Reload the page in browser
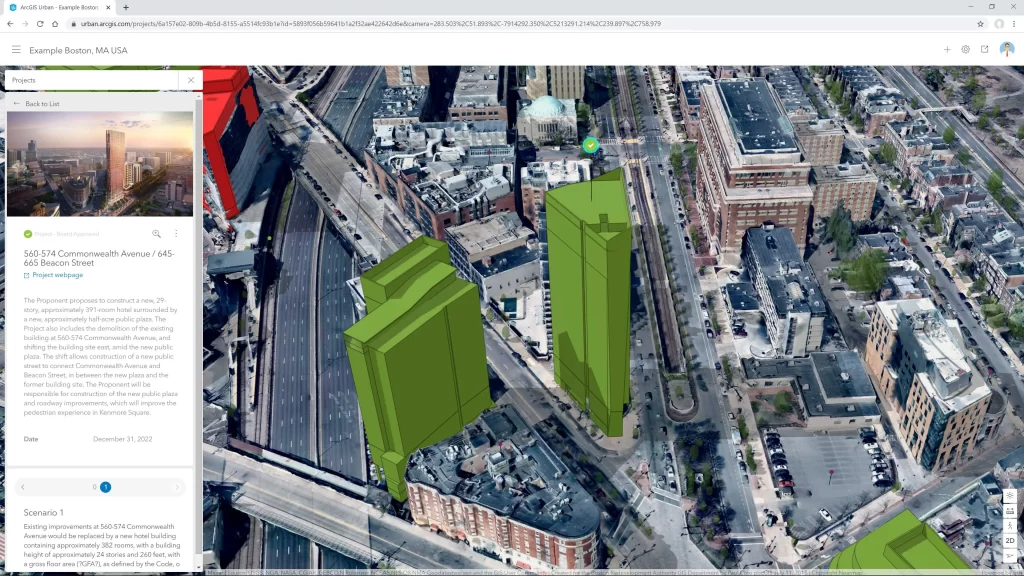Image resolution: width=1024 pixels, height=576 pixels. pyautogui.click(x=40, y=24)
